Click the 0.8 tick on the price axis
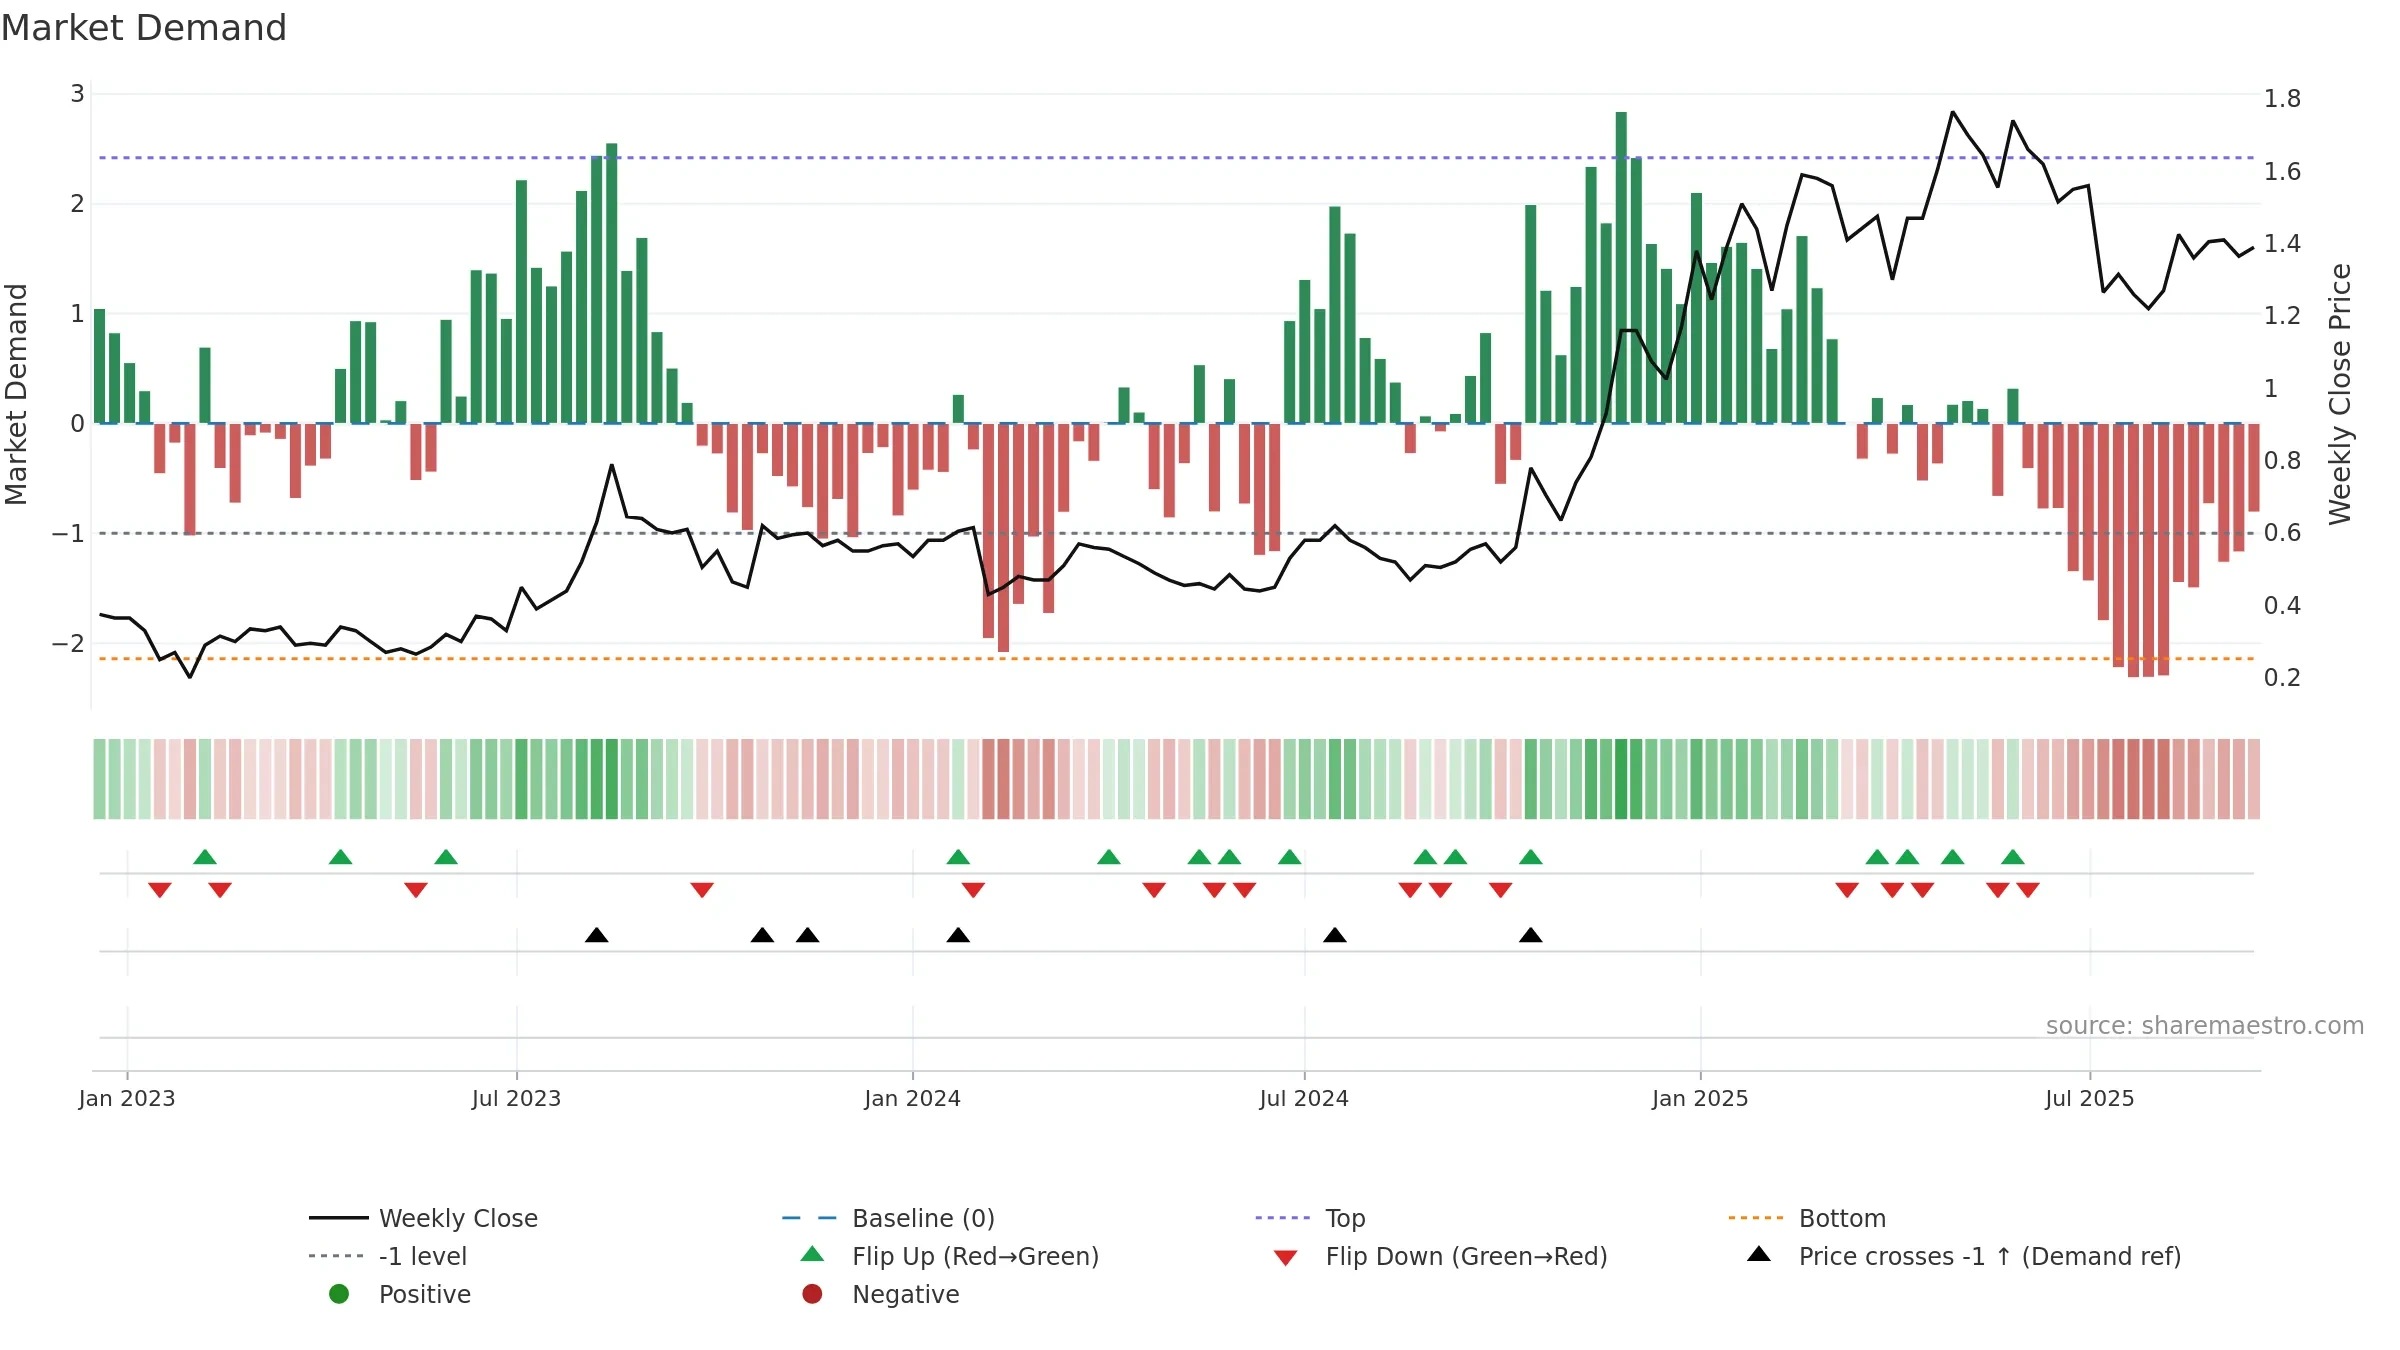The height and width of the screenshot is (1350, 2400). click(x=2282, y=460)
